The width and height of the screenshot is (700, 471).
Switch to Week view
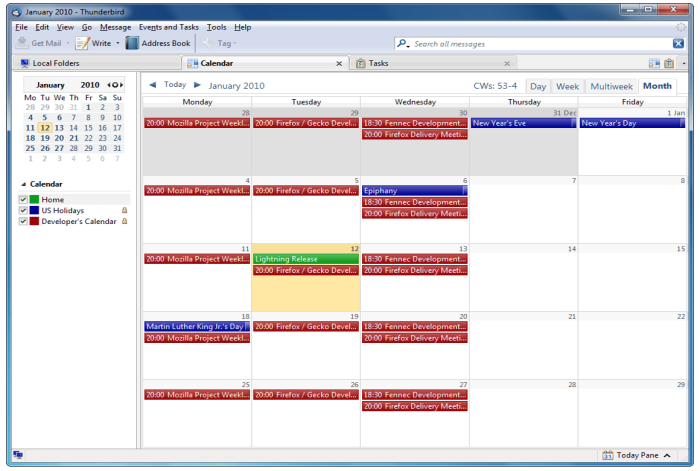[567, 86]
